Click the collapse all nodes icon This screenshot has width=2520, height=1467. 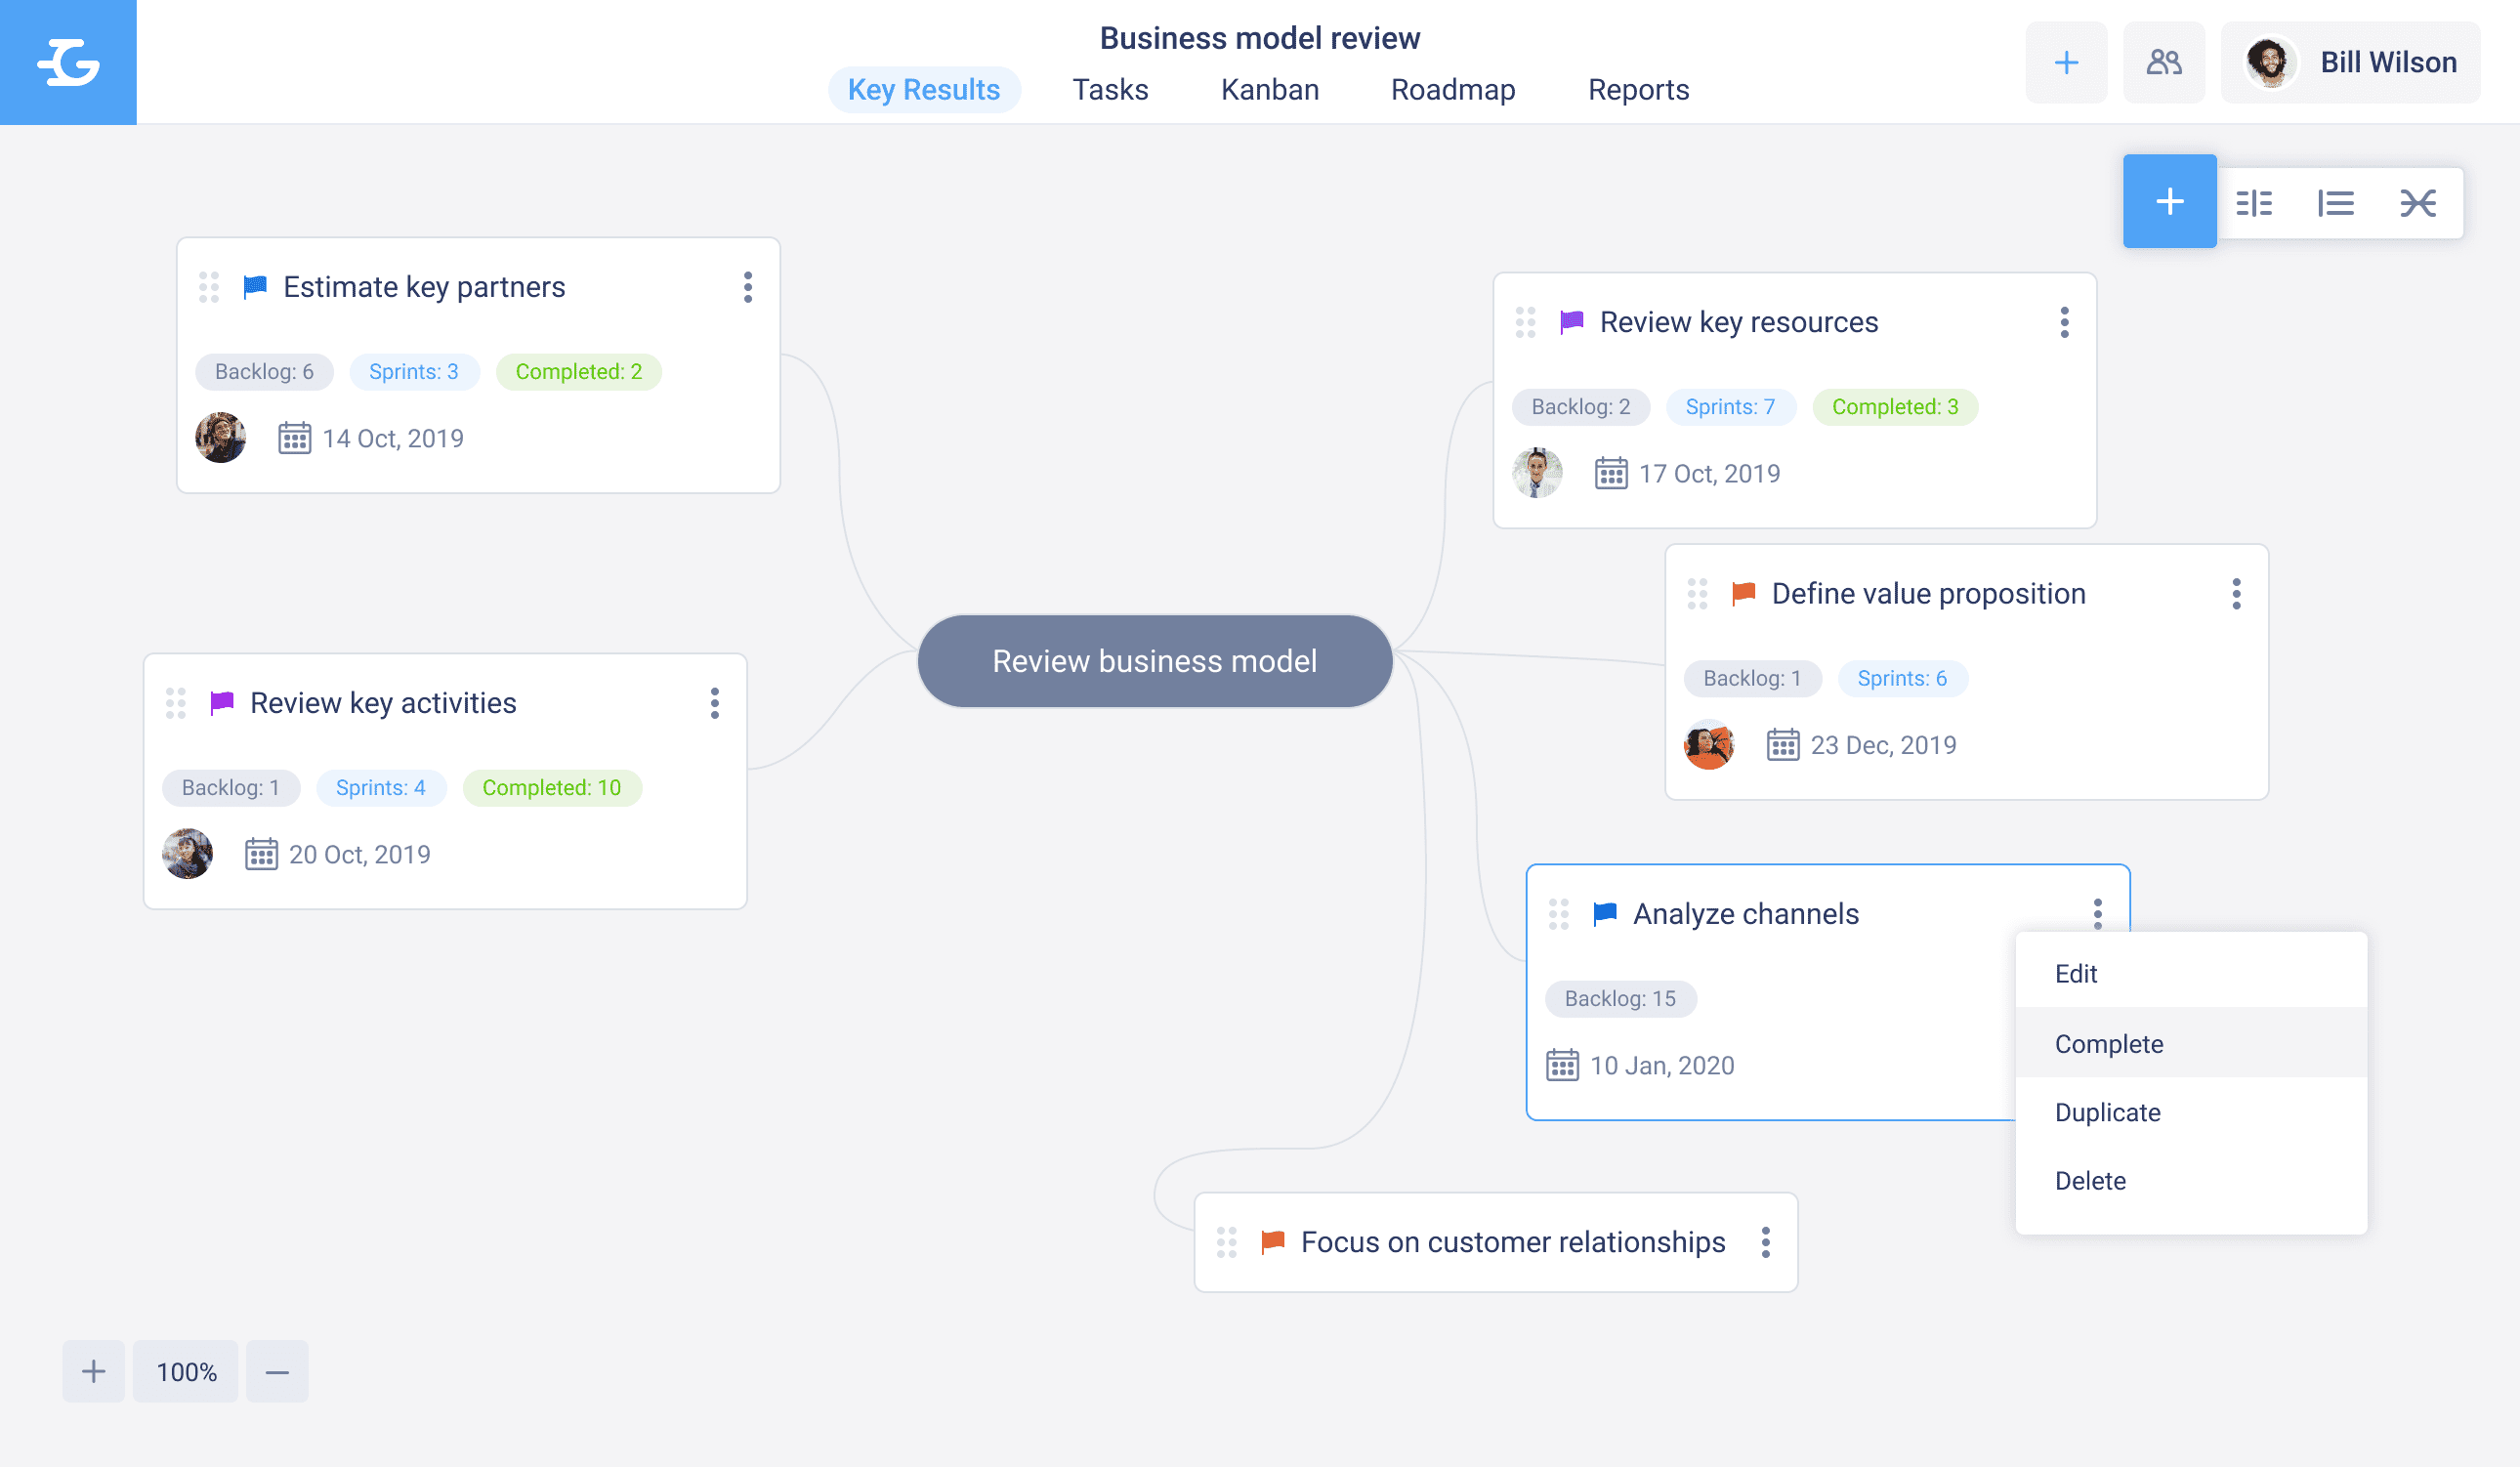pos(2418,201)
